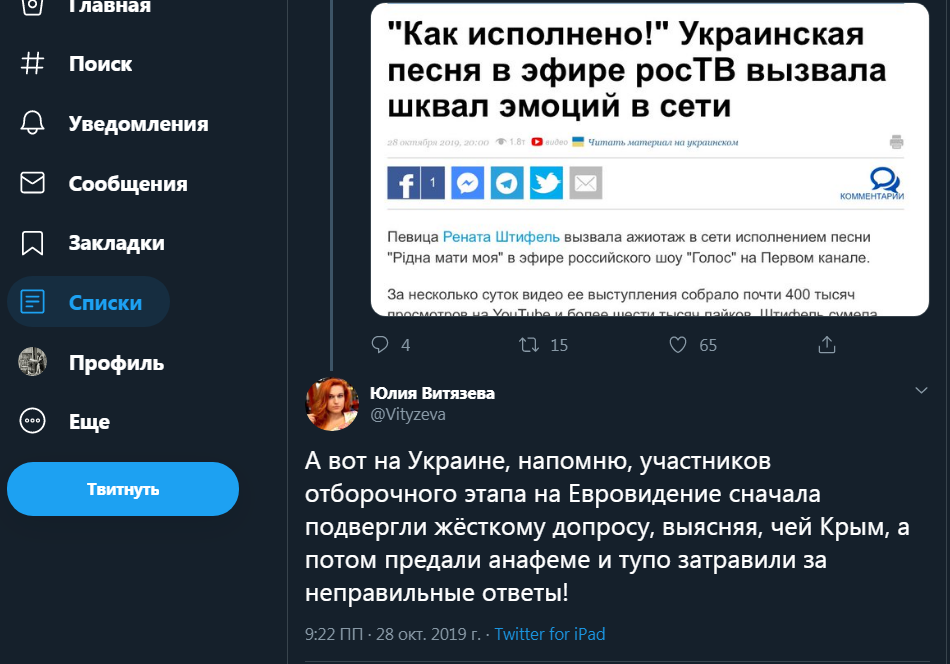Screen dimensions: 950x664
Task: Expand the tweet options chevron
Action: click(922, 390)
